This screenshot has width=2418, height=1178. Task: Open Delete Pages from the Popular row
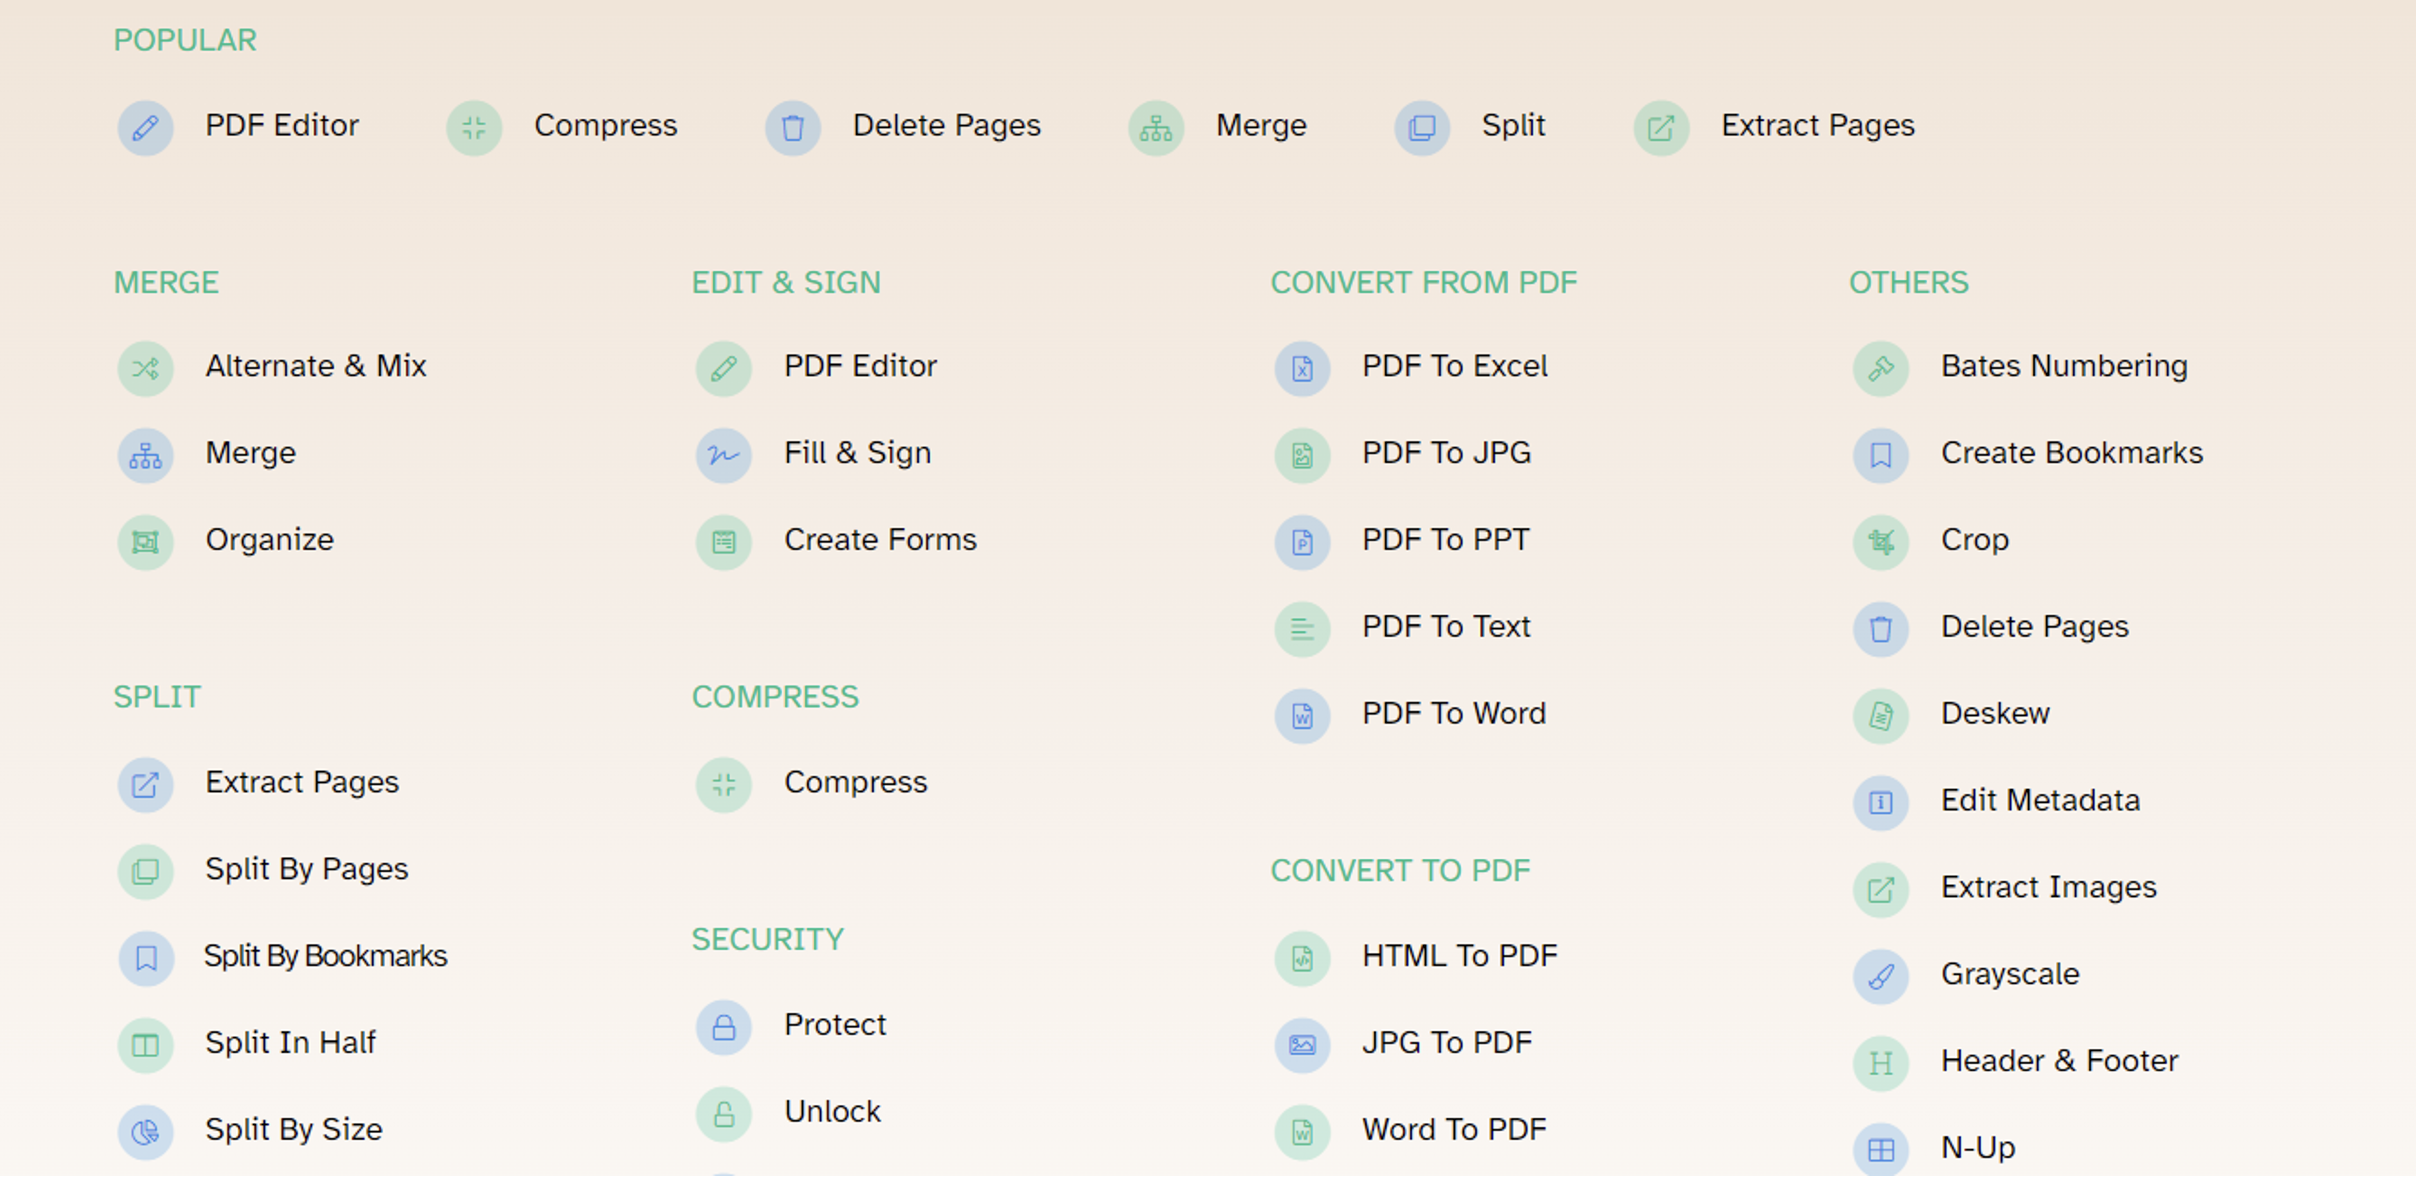click(x=947, y=126)
